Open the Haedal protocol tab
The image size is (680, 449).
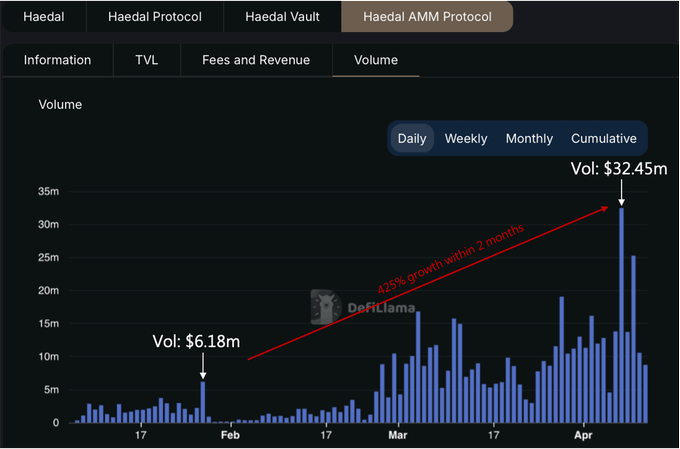(43, 17)
